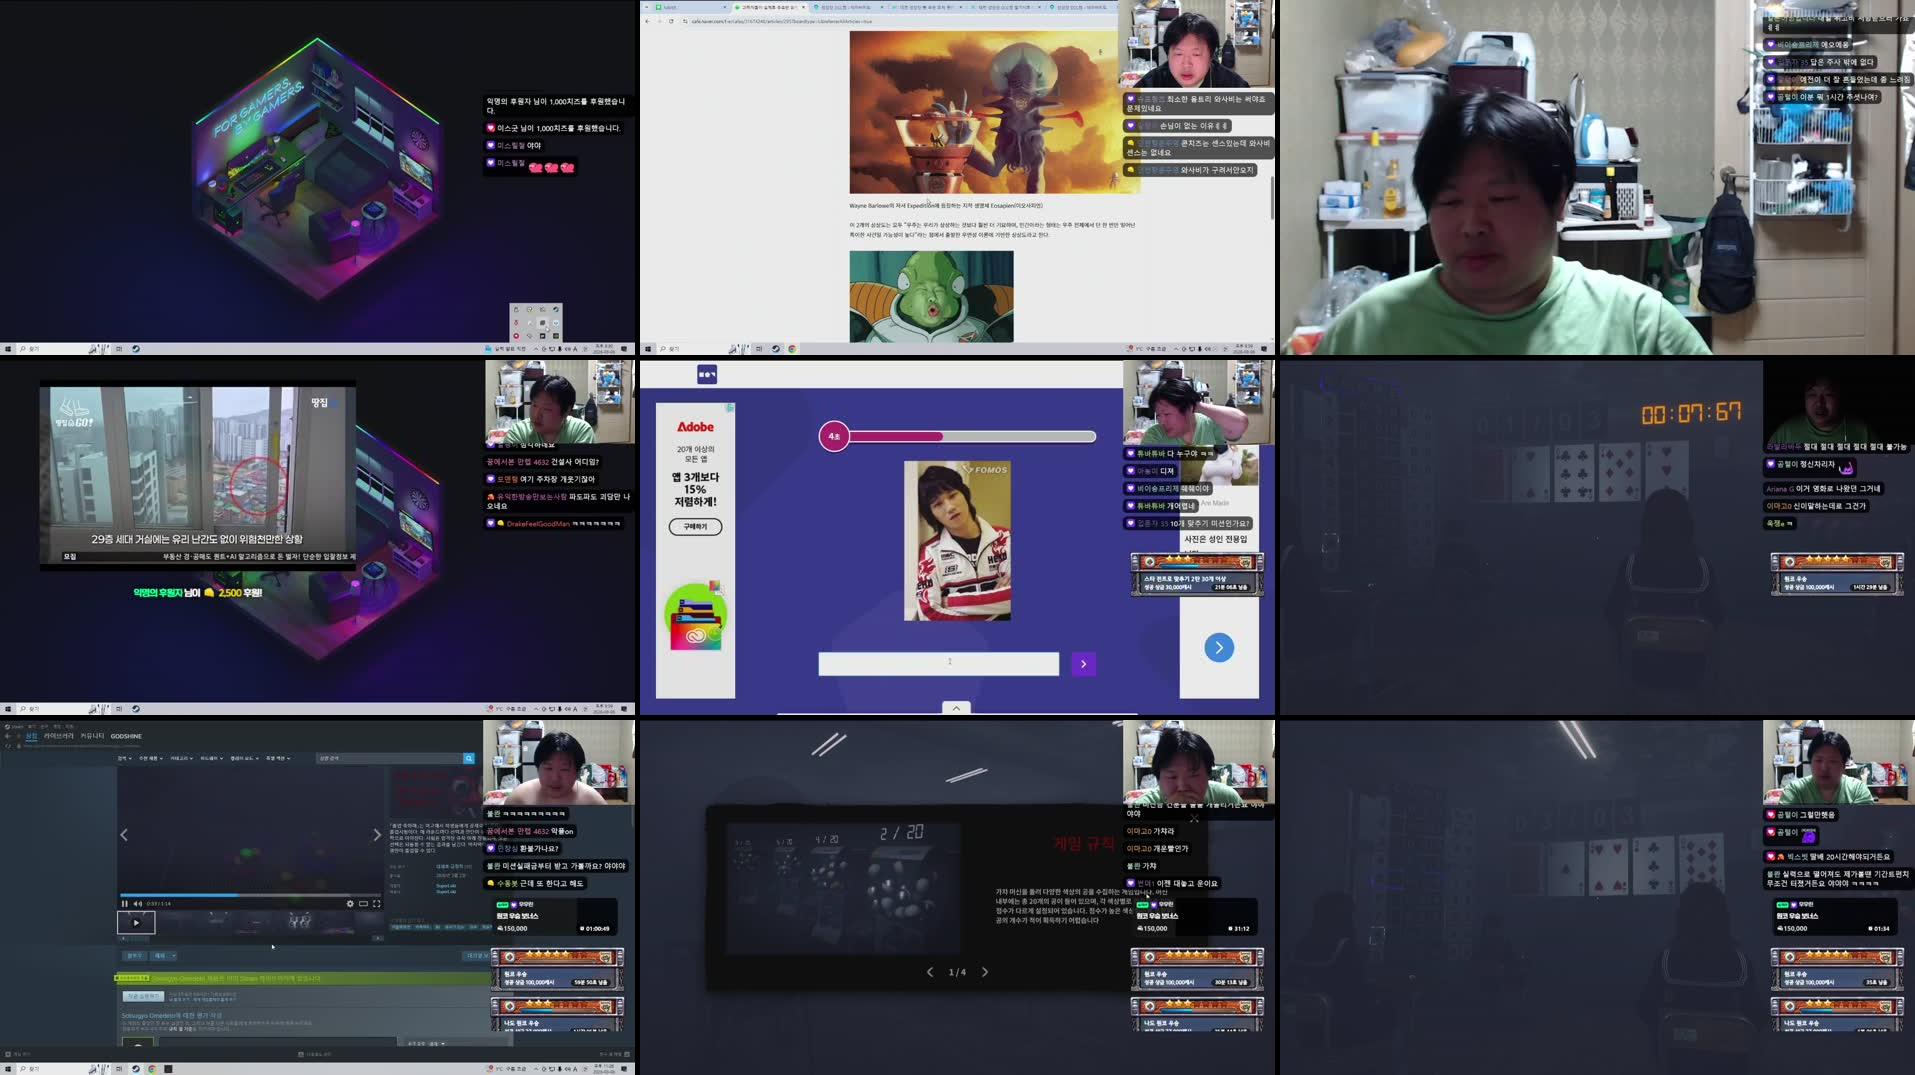Image resolution: width=1915 pixels, height=1075 pixels.
Task: Toggle fullscreen on the Steam trailer
Action: coord(377,904)
